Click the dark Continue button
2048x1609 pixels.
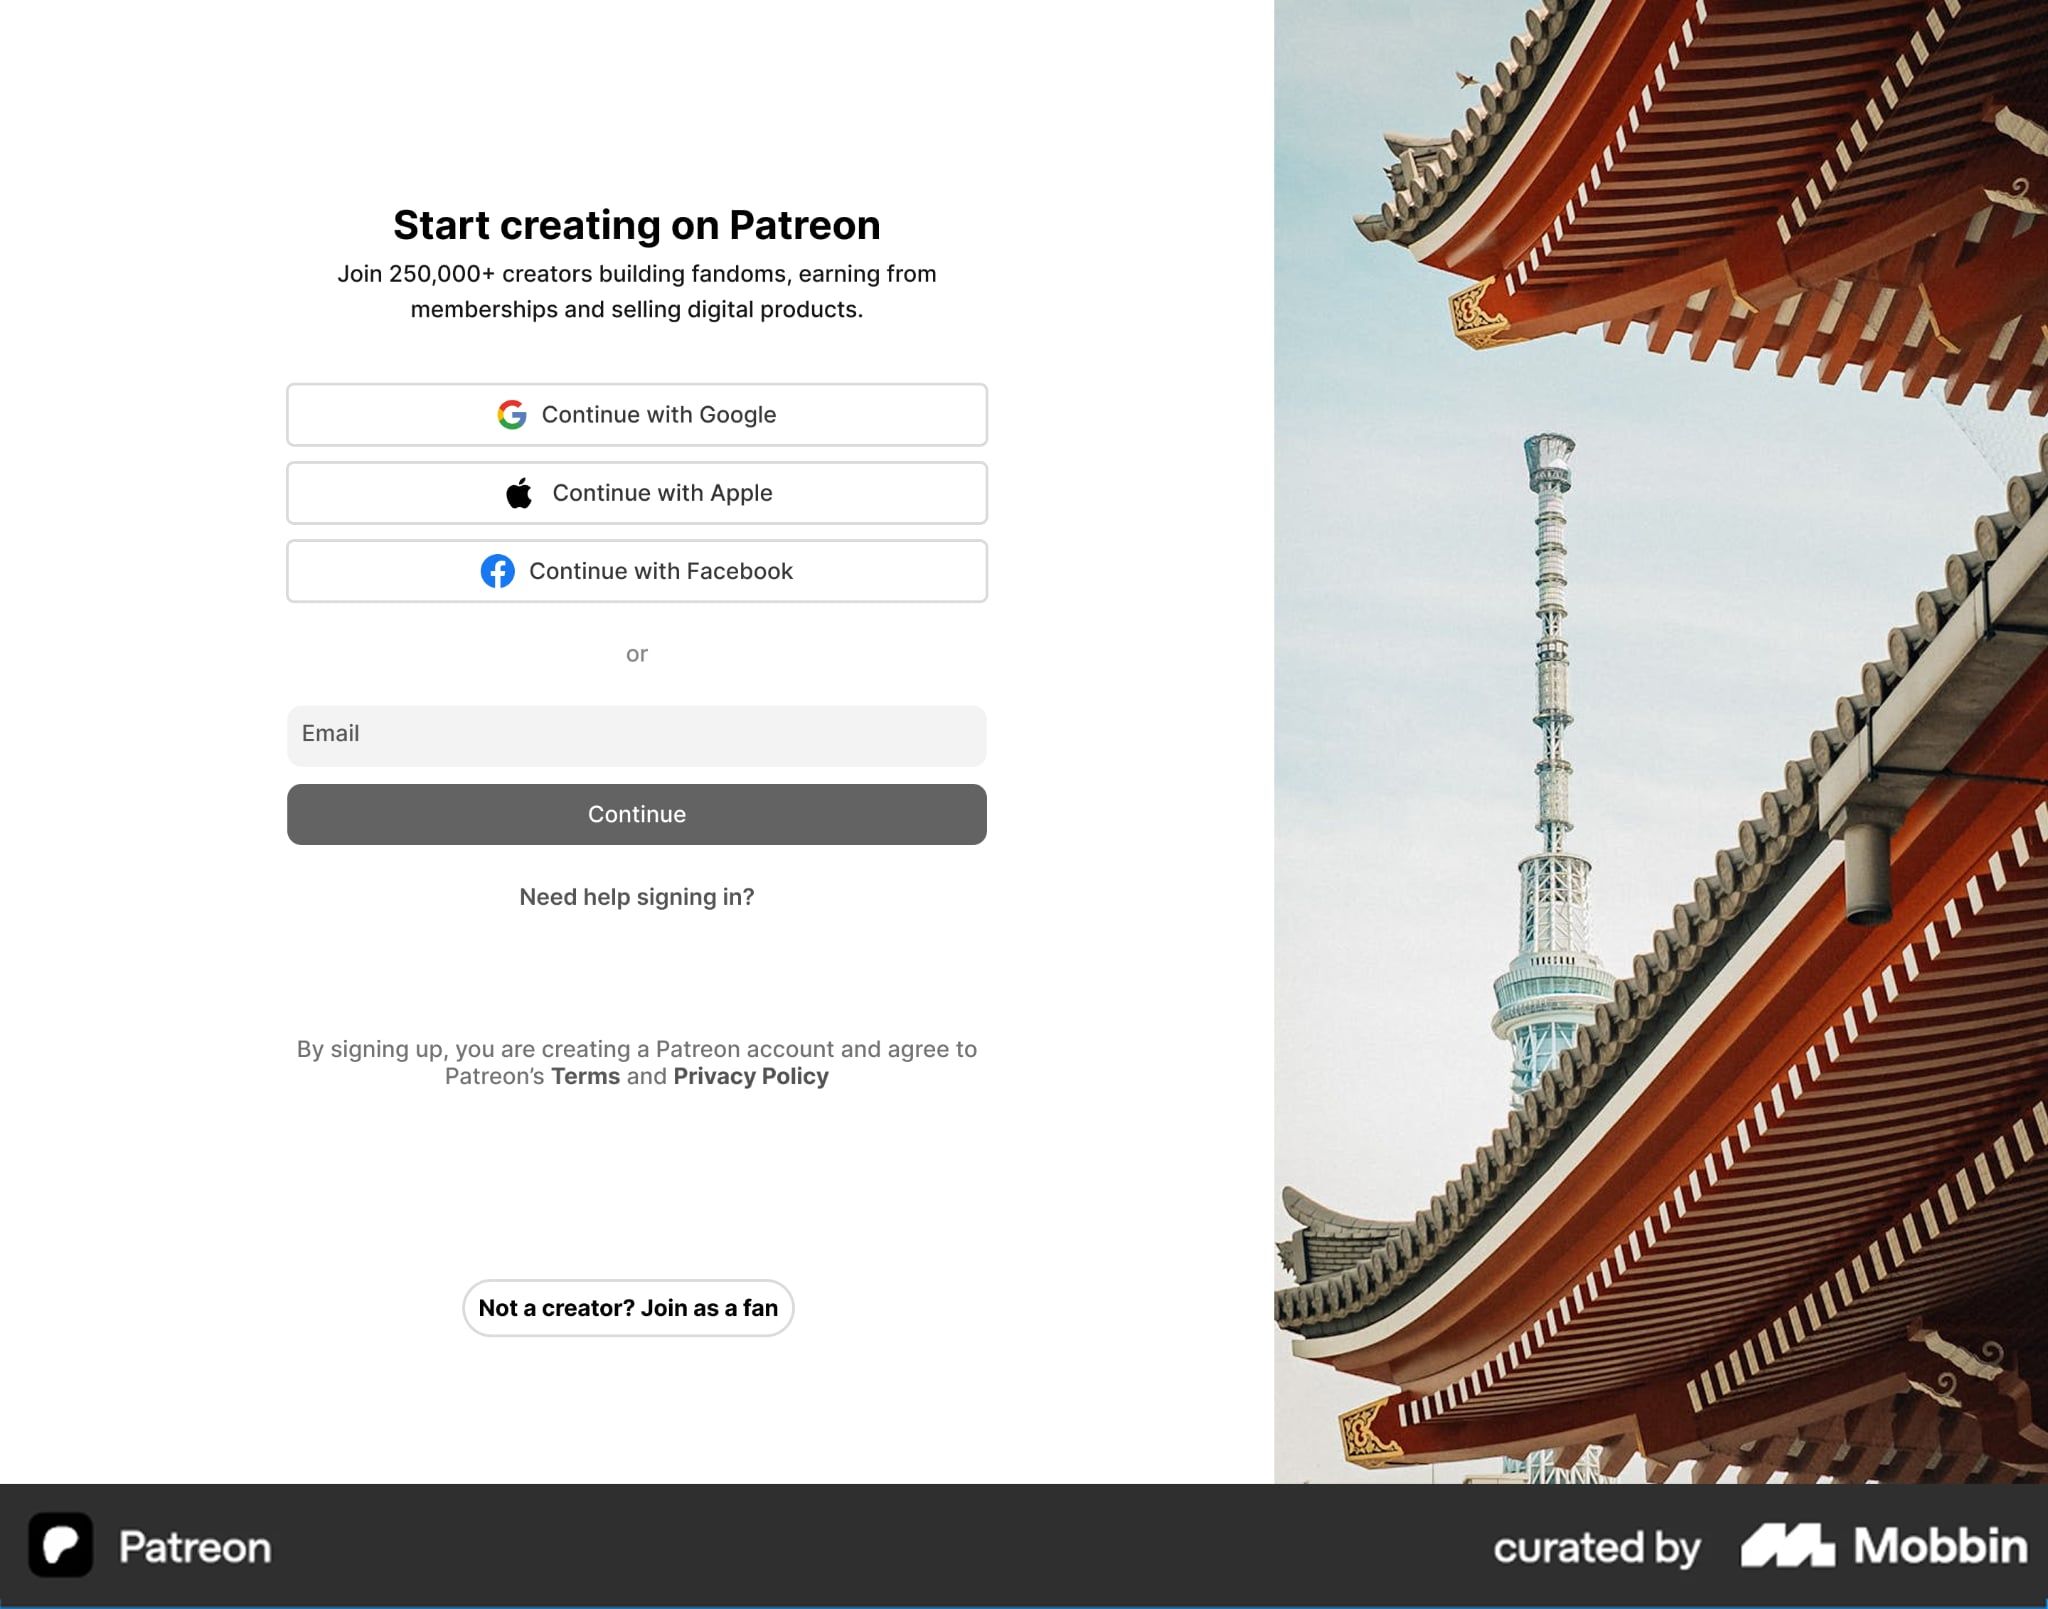[637, 814]
